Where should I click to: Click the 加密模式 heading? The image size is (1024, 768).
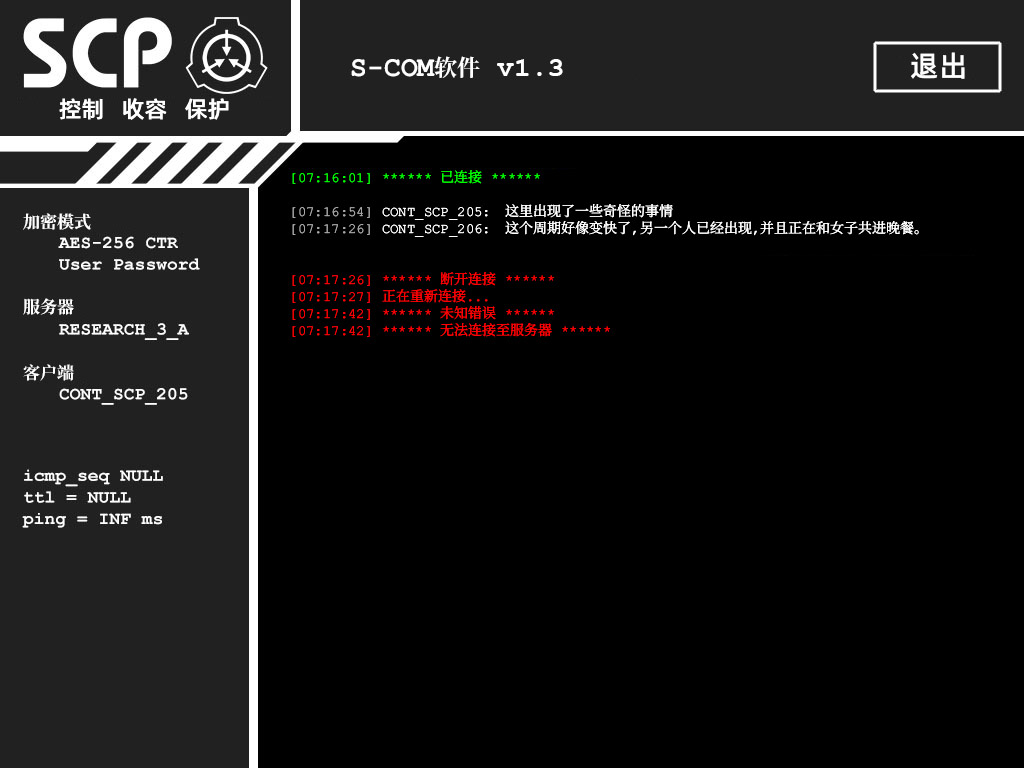[x=57, y=222]
